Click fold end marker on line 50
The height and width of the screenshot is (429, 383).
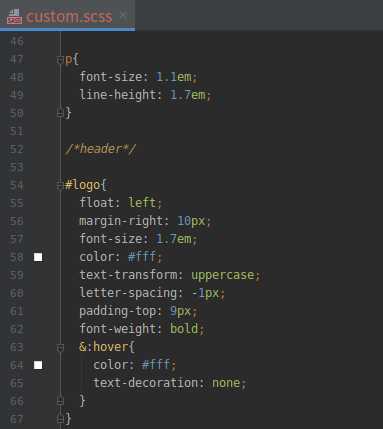[60, 113]
